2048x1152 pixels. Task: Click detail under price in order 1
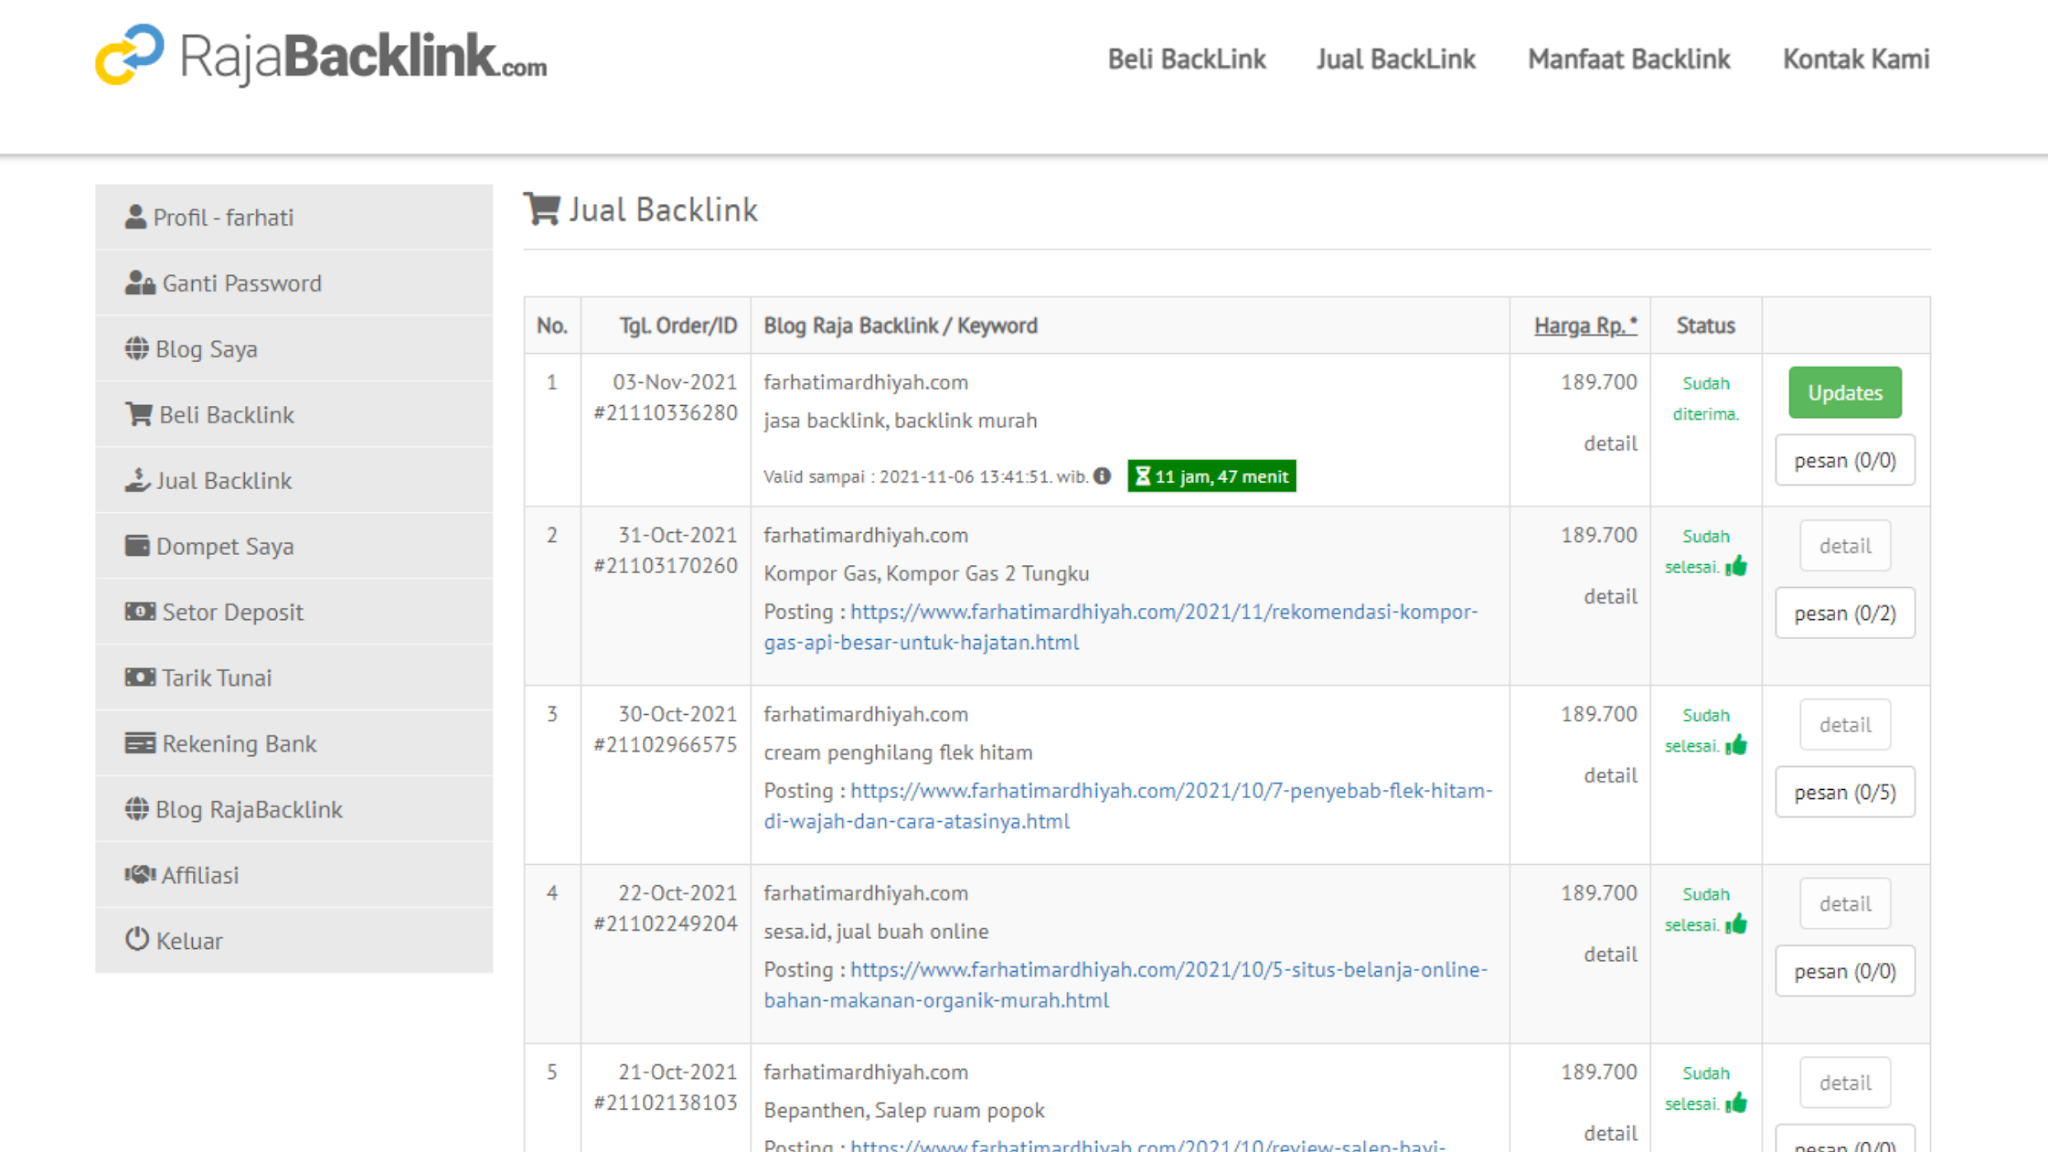(x=1610, y=443)
